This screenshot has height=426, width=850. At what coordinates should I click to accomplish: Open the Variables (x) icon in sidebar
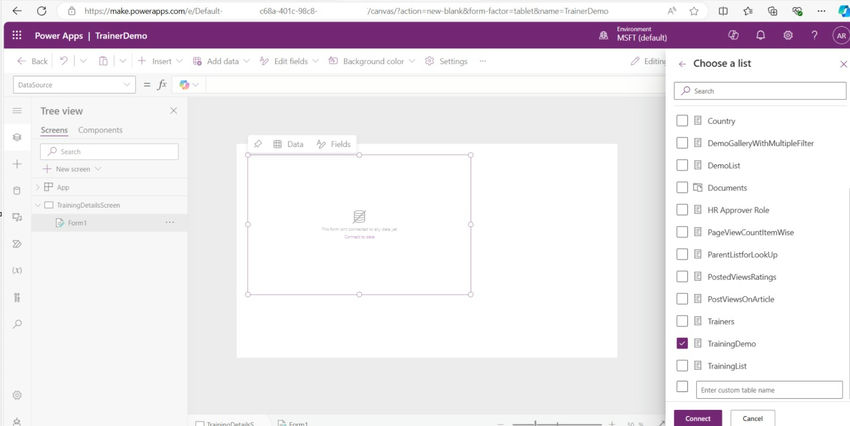tap(17, 270)
